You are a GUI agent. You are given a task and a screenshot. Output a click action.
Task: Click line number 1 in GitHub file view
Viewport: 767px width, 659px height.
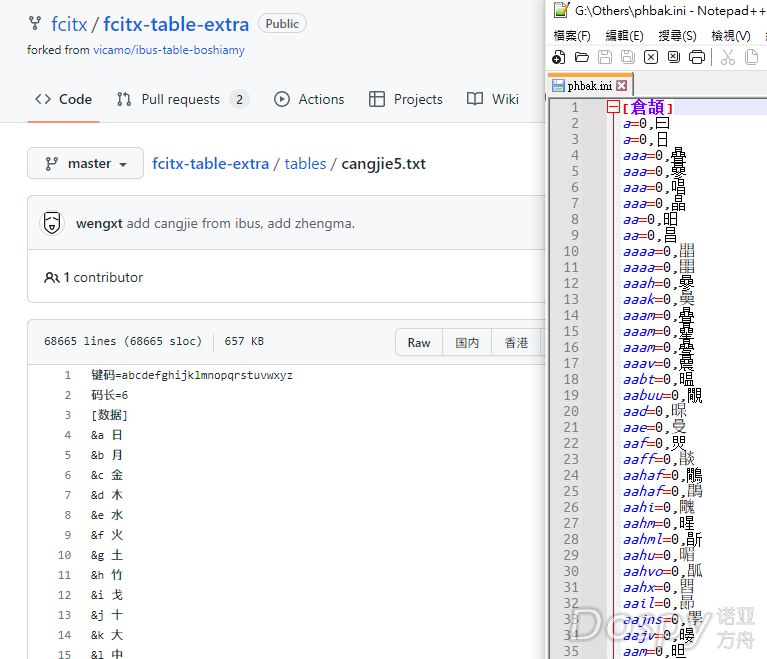(x=68, y=375)
